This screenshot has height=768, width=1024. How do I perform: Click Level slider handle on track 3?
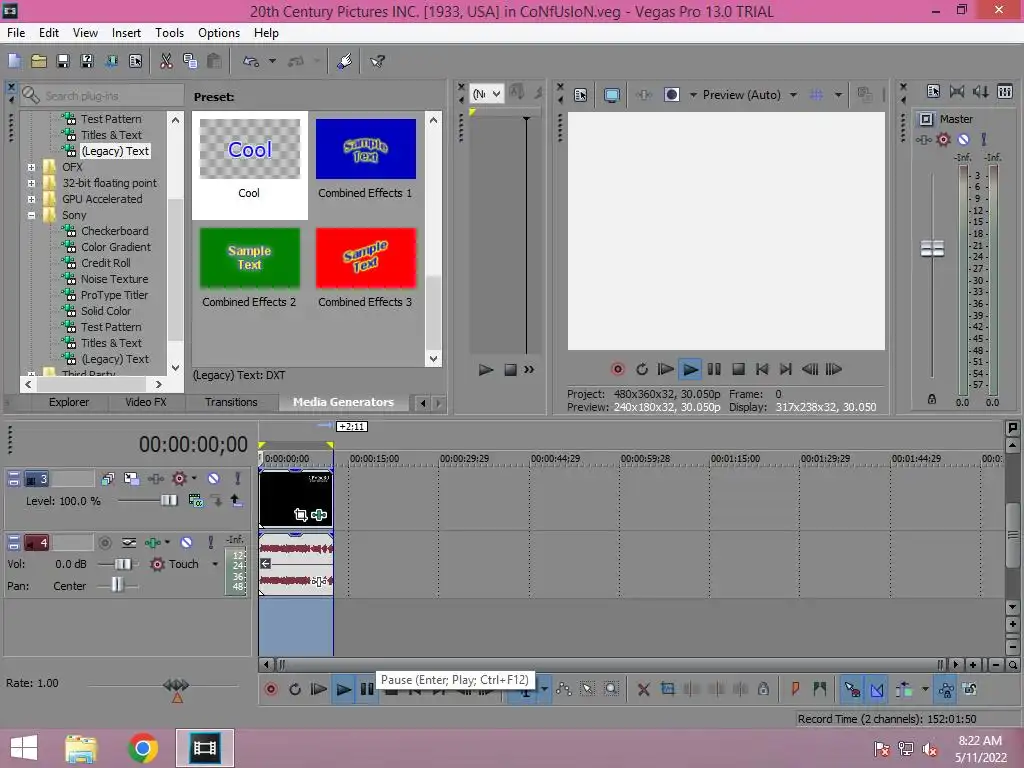tap(169, 501)
